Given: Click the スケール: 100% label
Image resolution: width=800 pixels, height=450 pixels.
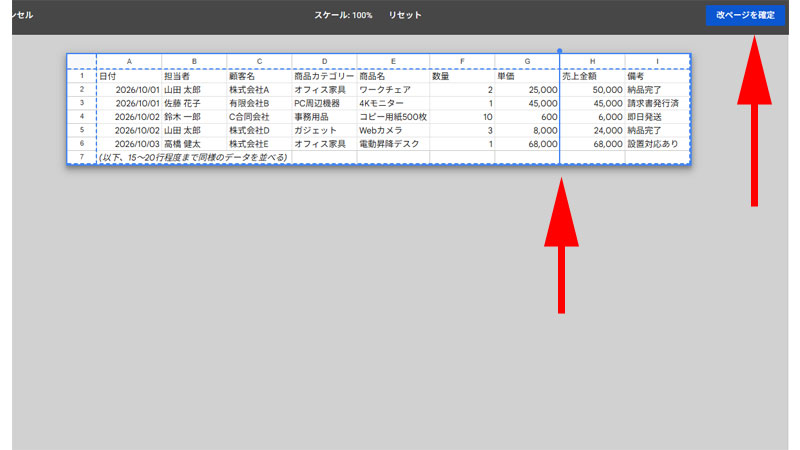Looking at the screenshot, I should (343, 15).
